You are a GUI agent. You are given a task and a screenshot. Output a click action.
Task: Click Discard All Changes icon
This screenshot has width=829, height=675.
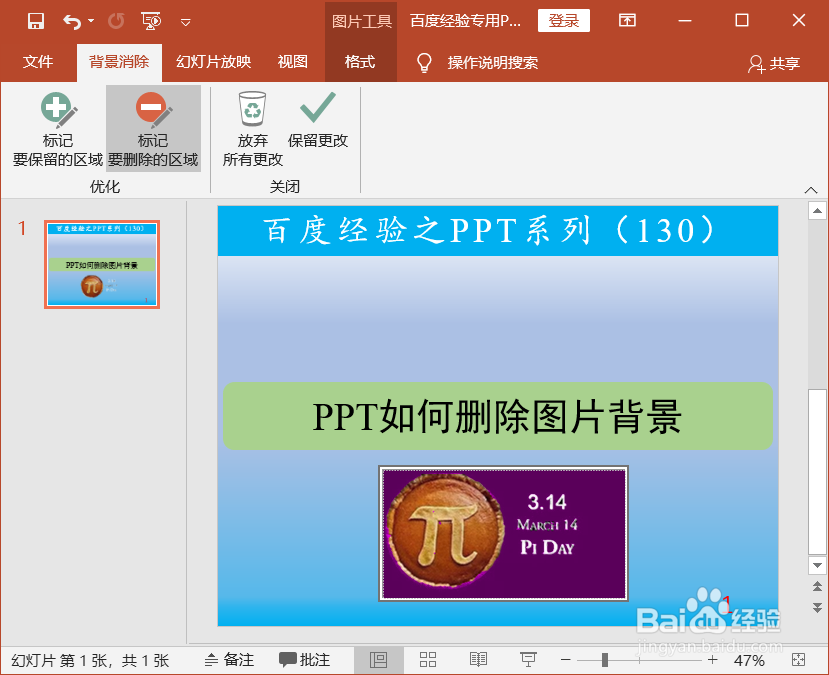251,110
